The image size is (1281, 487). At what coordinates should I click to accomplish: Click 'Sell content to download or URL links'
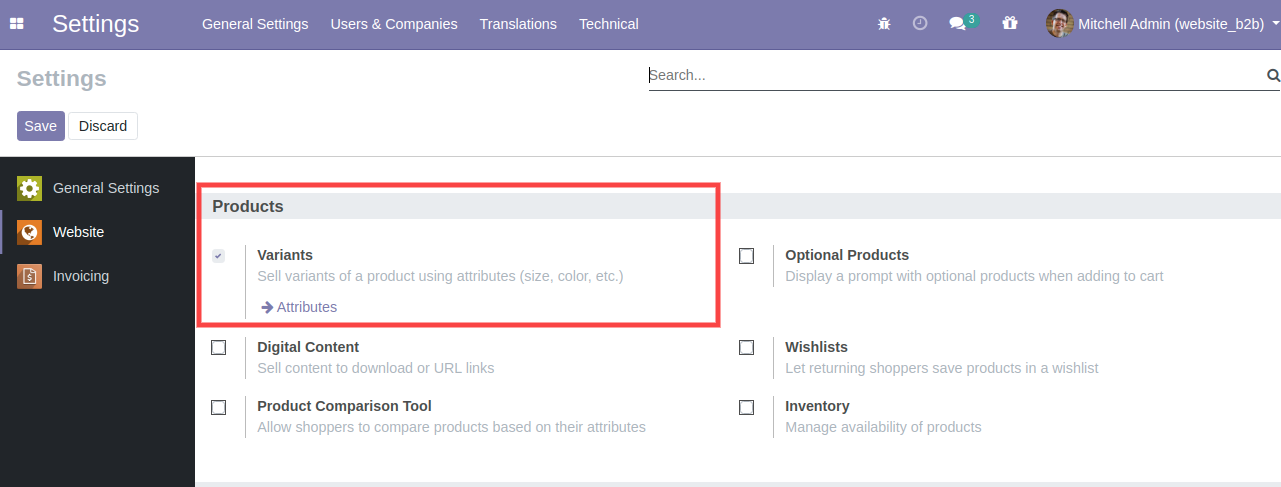(376, 368)
